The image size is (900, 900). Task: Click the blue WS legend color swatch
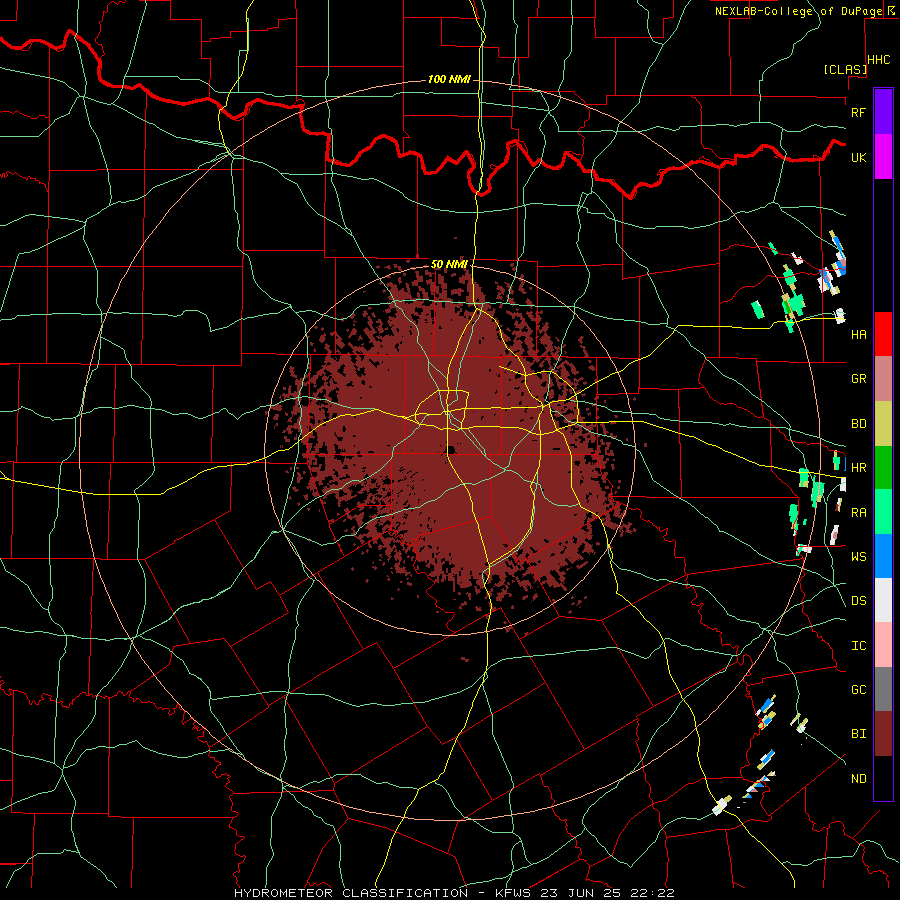click(x=883, y=556)
